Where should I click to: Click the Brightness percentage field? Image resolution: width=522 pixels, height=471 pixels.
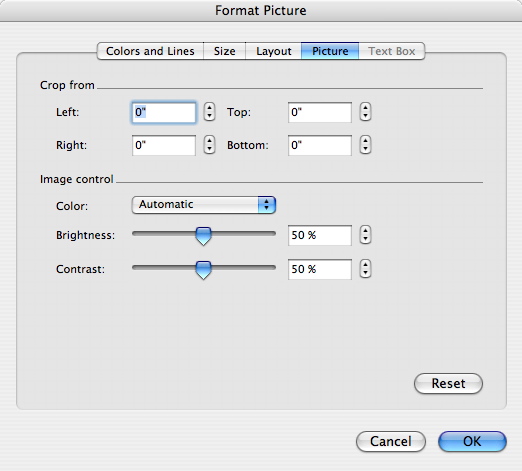320,235
